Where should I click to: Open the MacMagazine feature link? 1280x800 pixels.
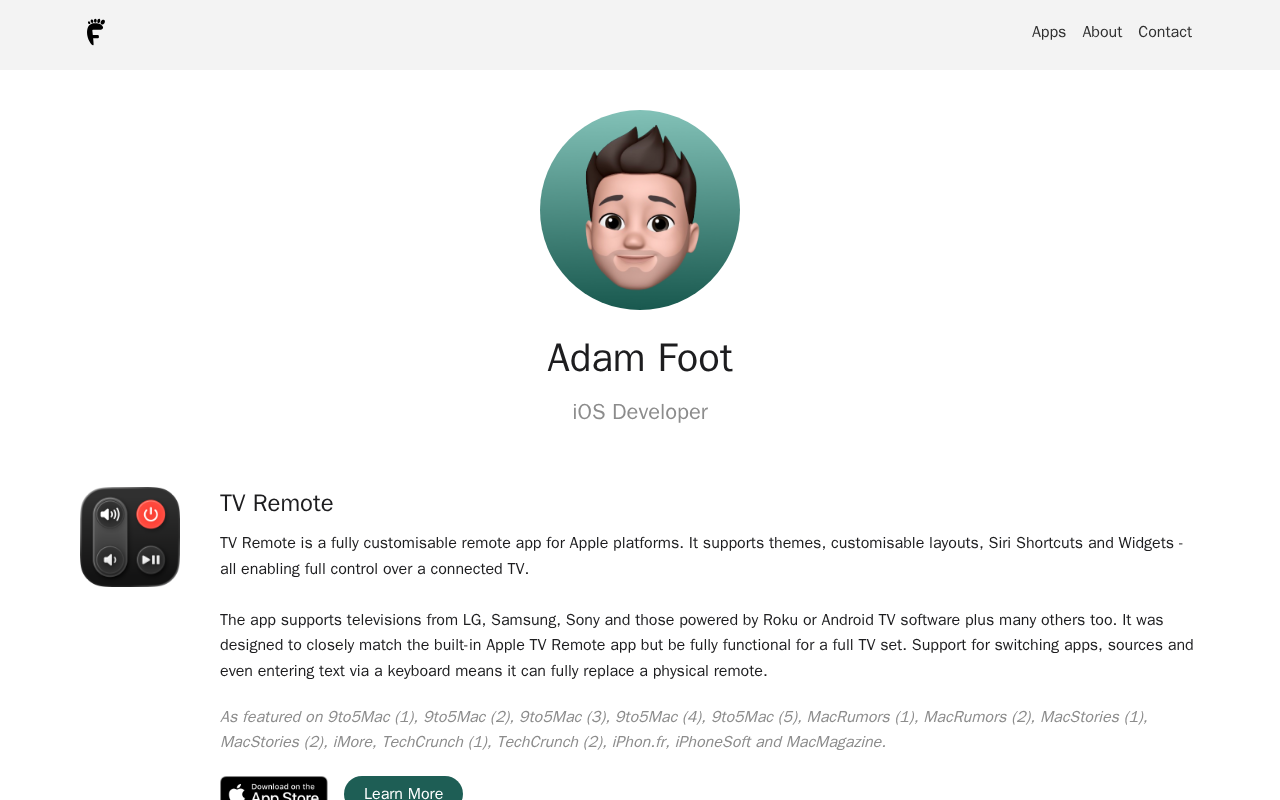[x=834, y=742]
